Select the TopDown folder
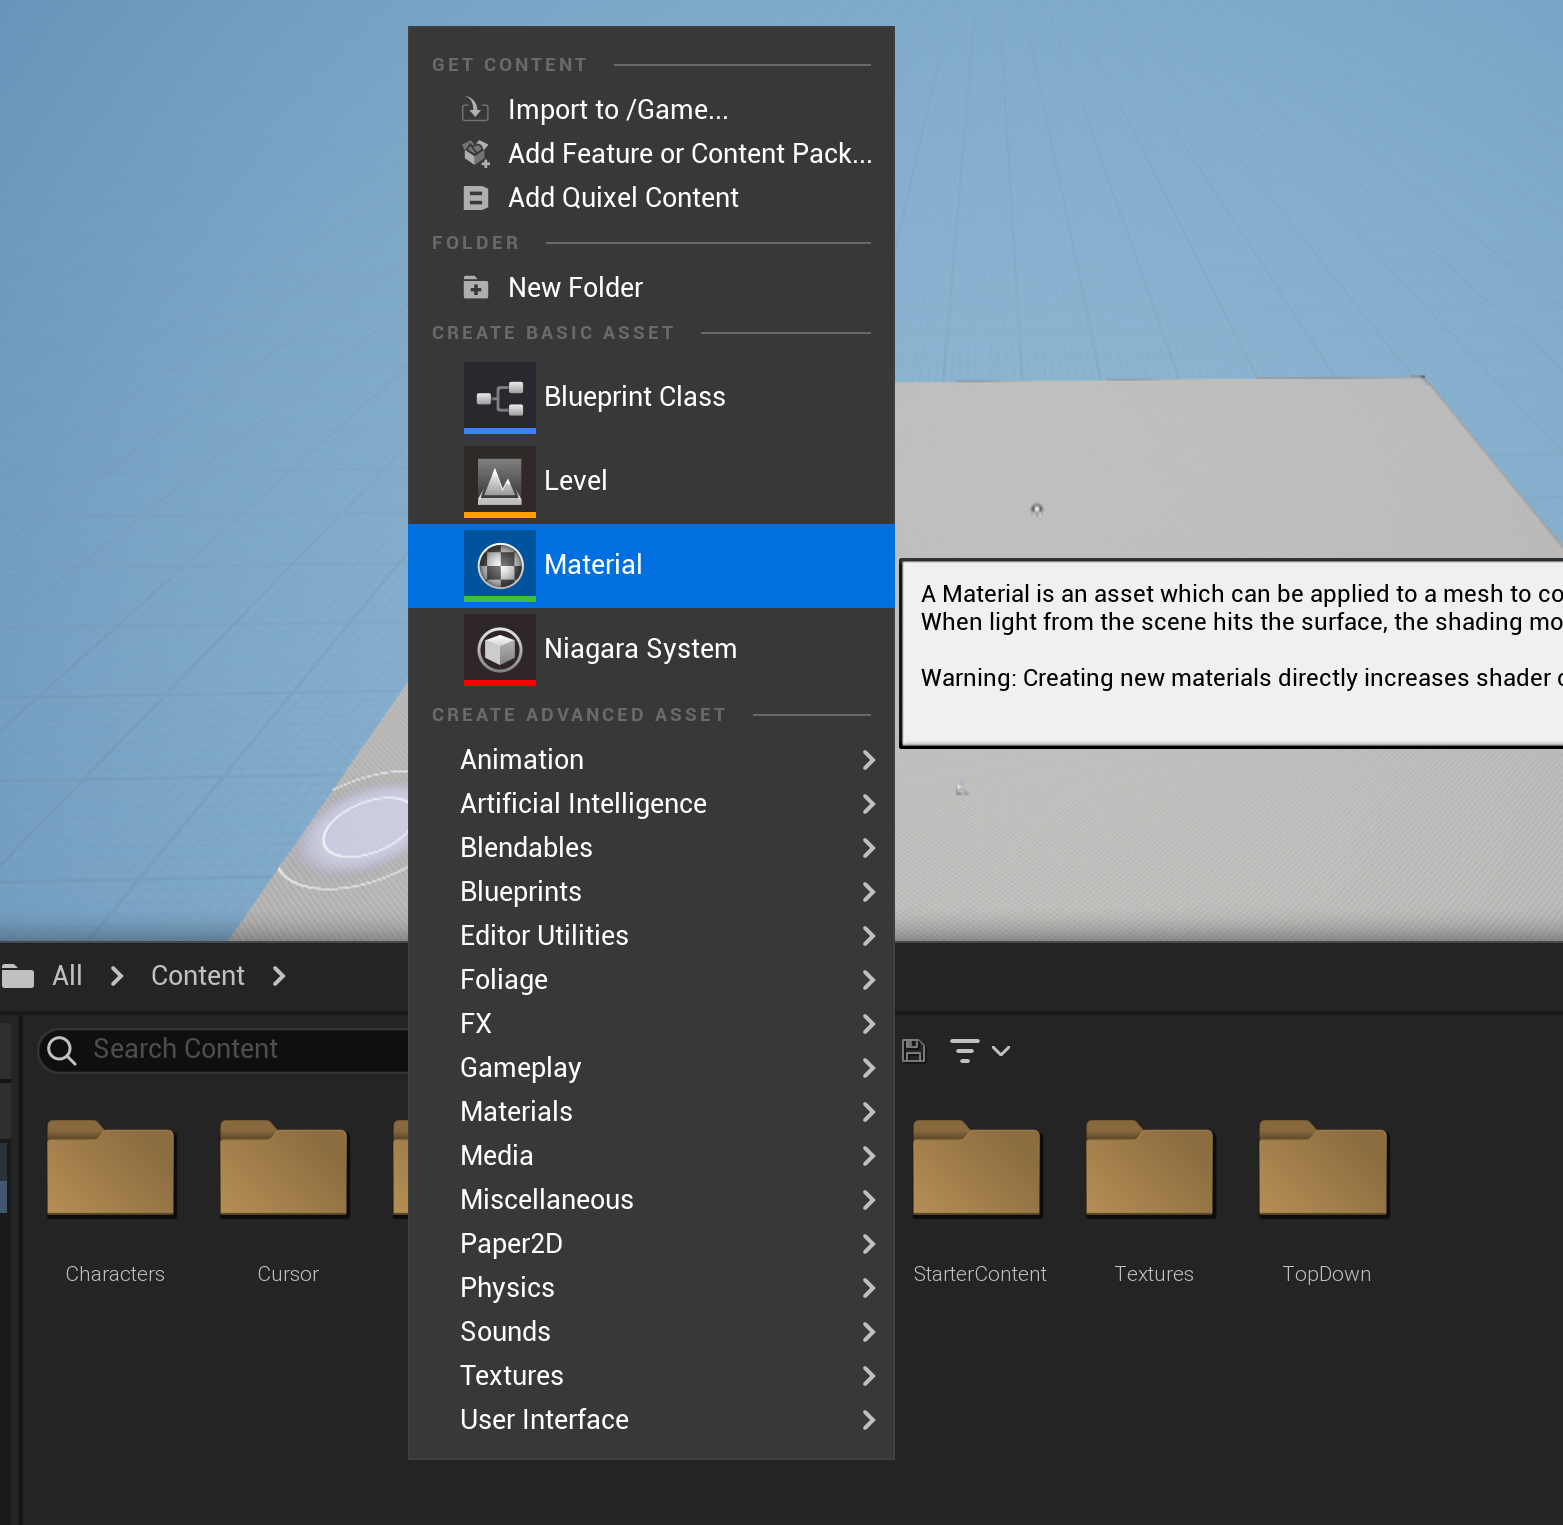Screen dimensions: 1563x1525 (1325, 1201)
